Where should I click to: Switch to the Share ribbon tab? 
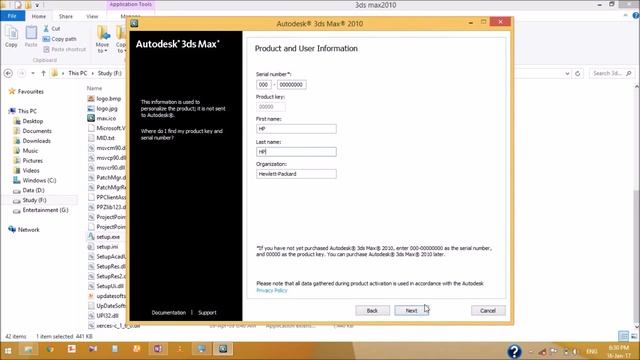(x=65, y=16)
